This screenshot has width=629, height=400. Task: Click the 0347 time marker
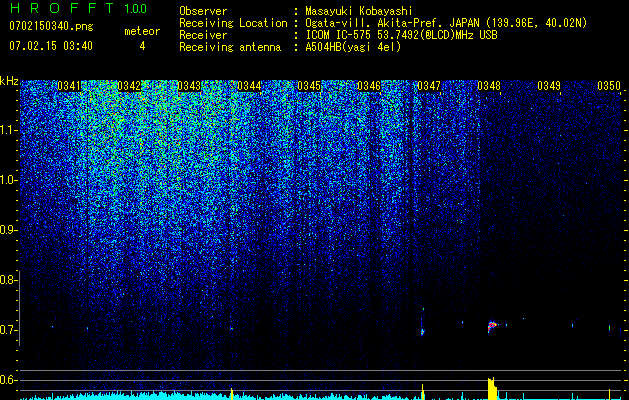point(429,86)
